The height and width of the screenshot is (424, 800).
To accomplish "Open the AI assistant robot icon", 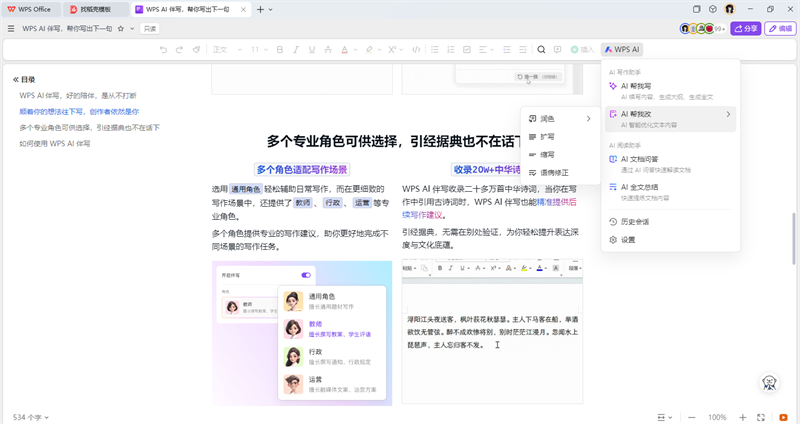I will pyautogui.click(x=769, y=382).
